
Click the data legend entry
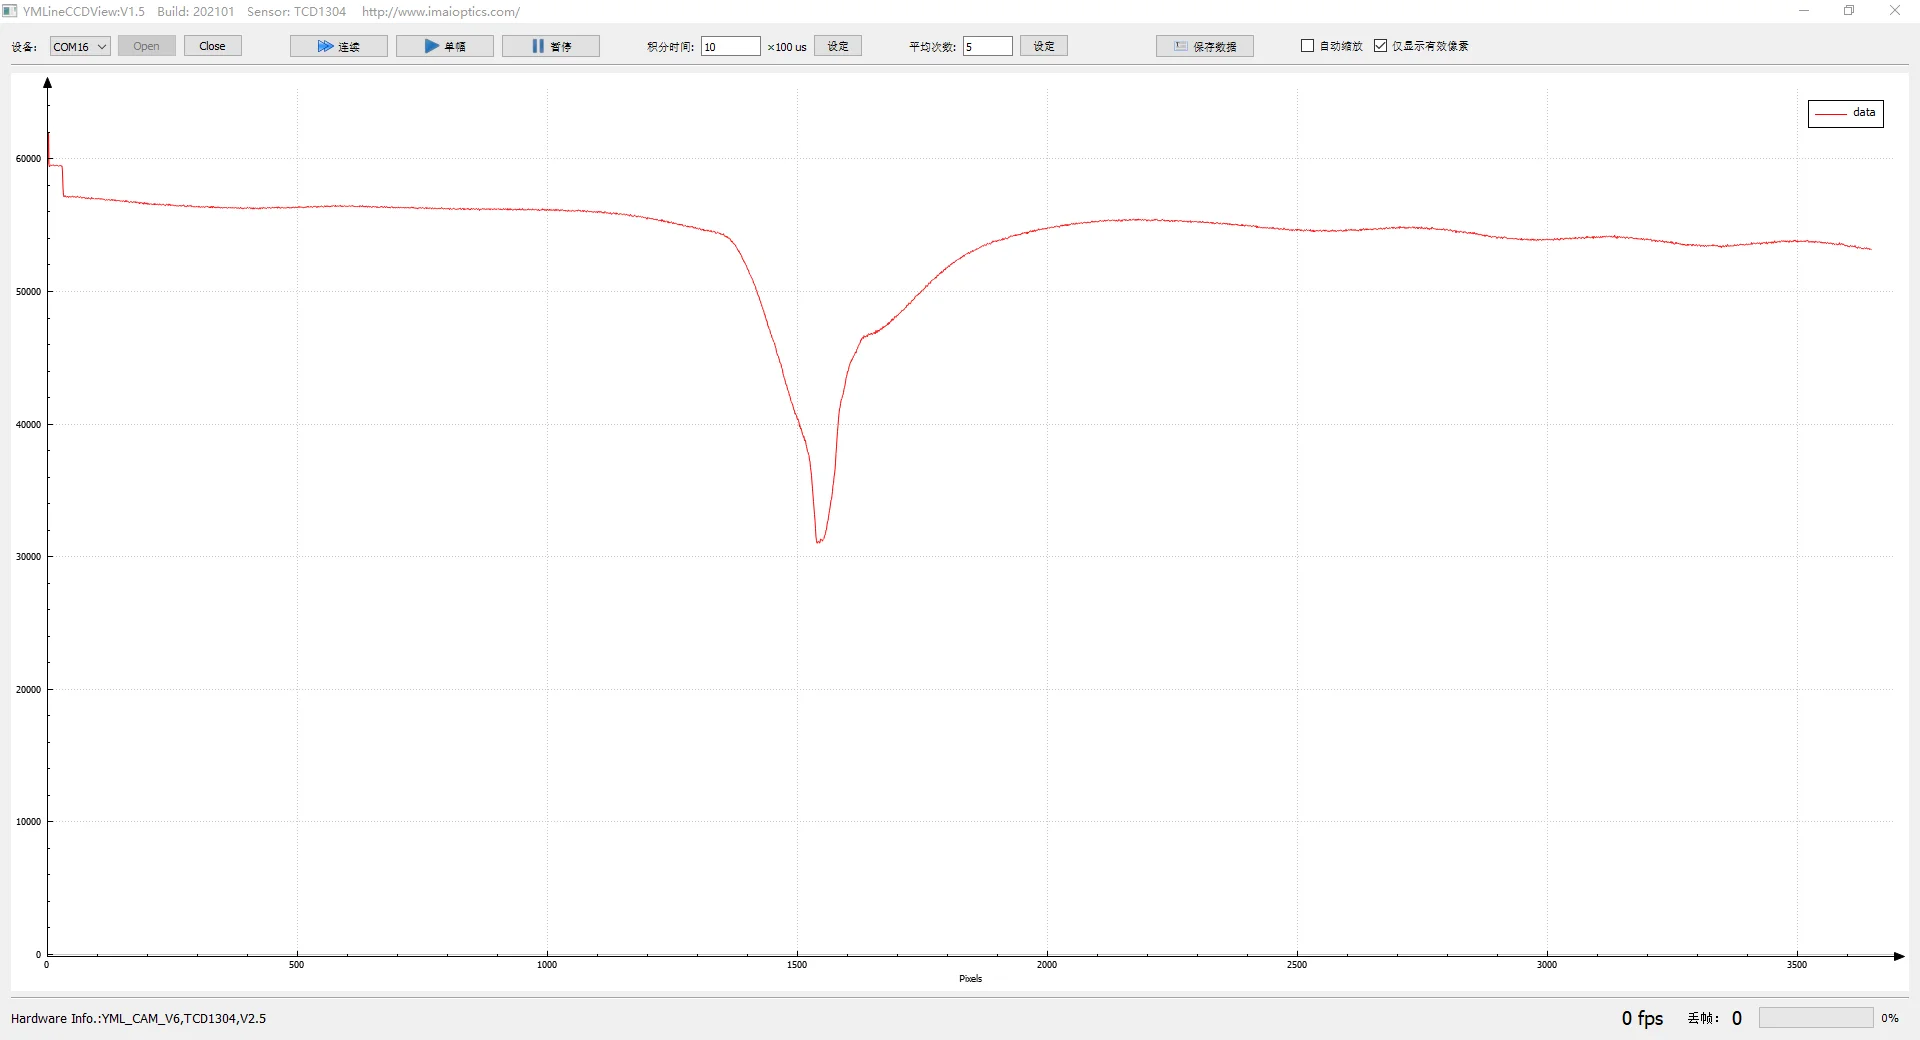[x=1846, y=113]
